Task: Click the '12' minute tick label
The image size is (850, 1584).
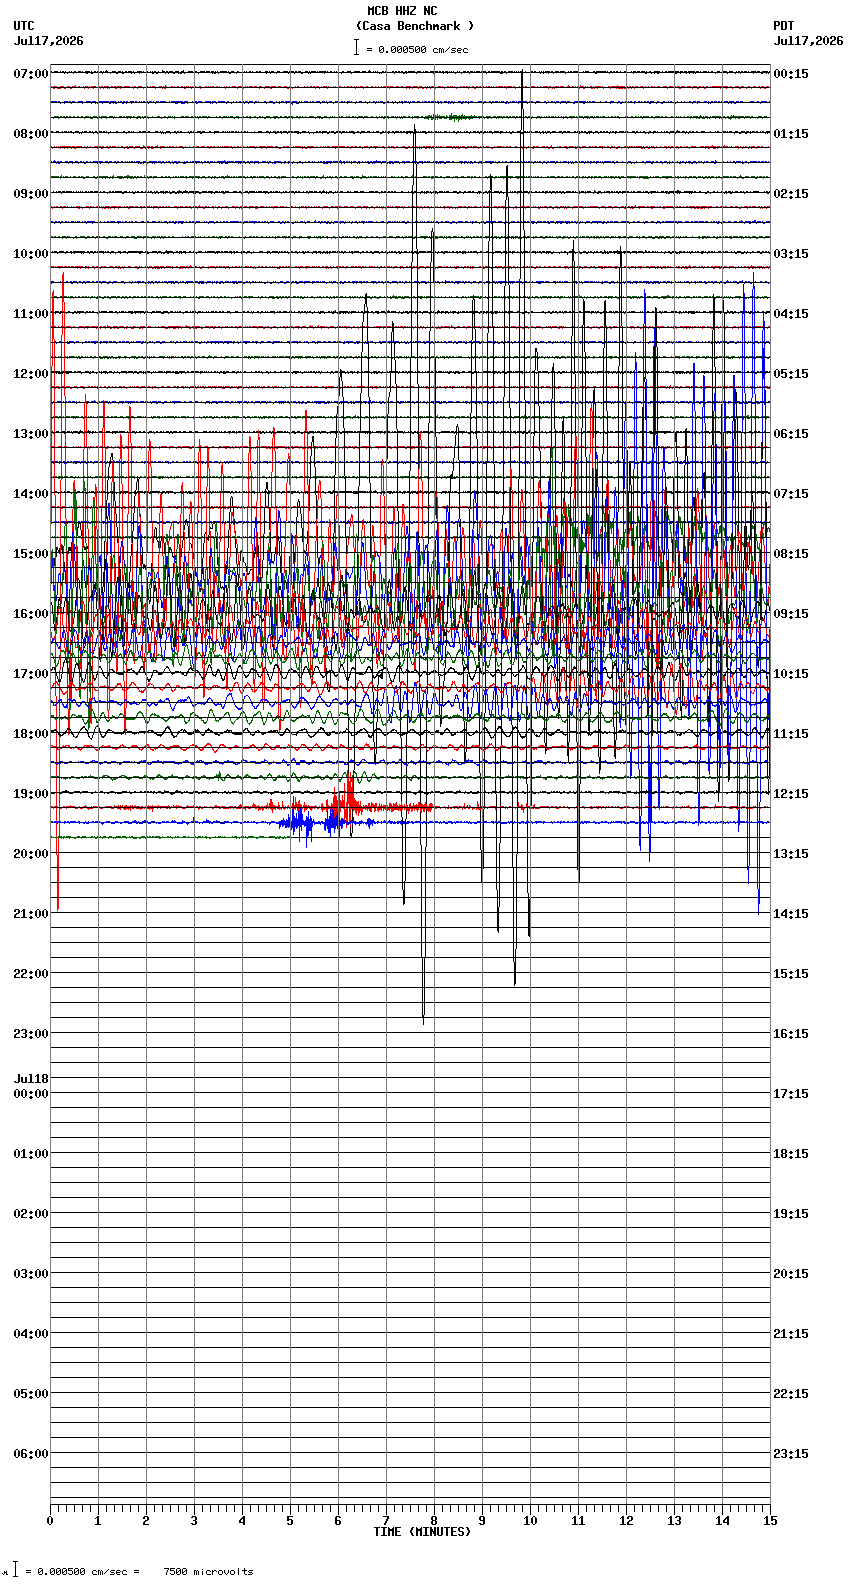Action: pos(626,1521)
